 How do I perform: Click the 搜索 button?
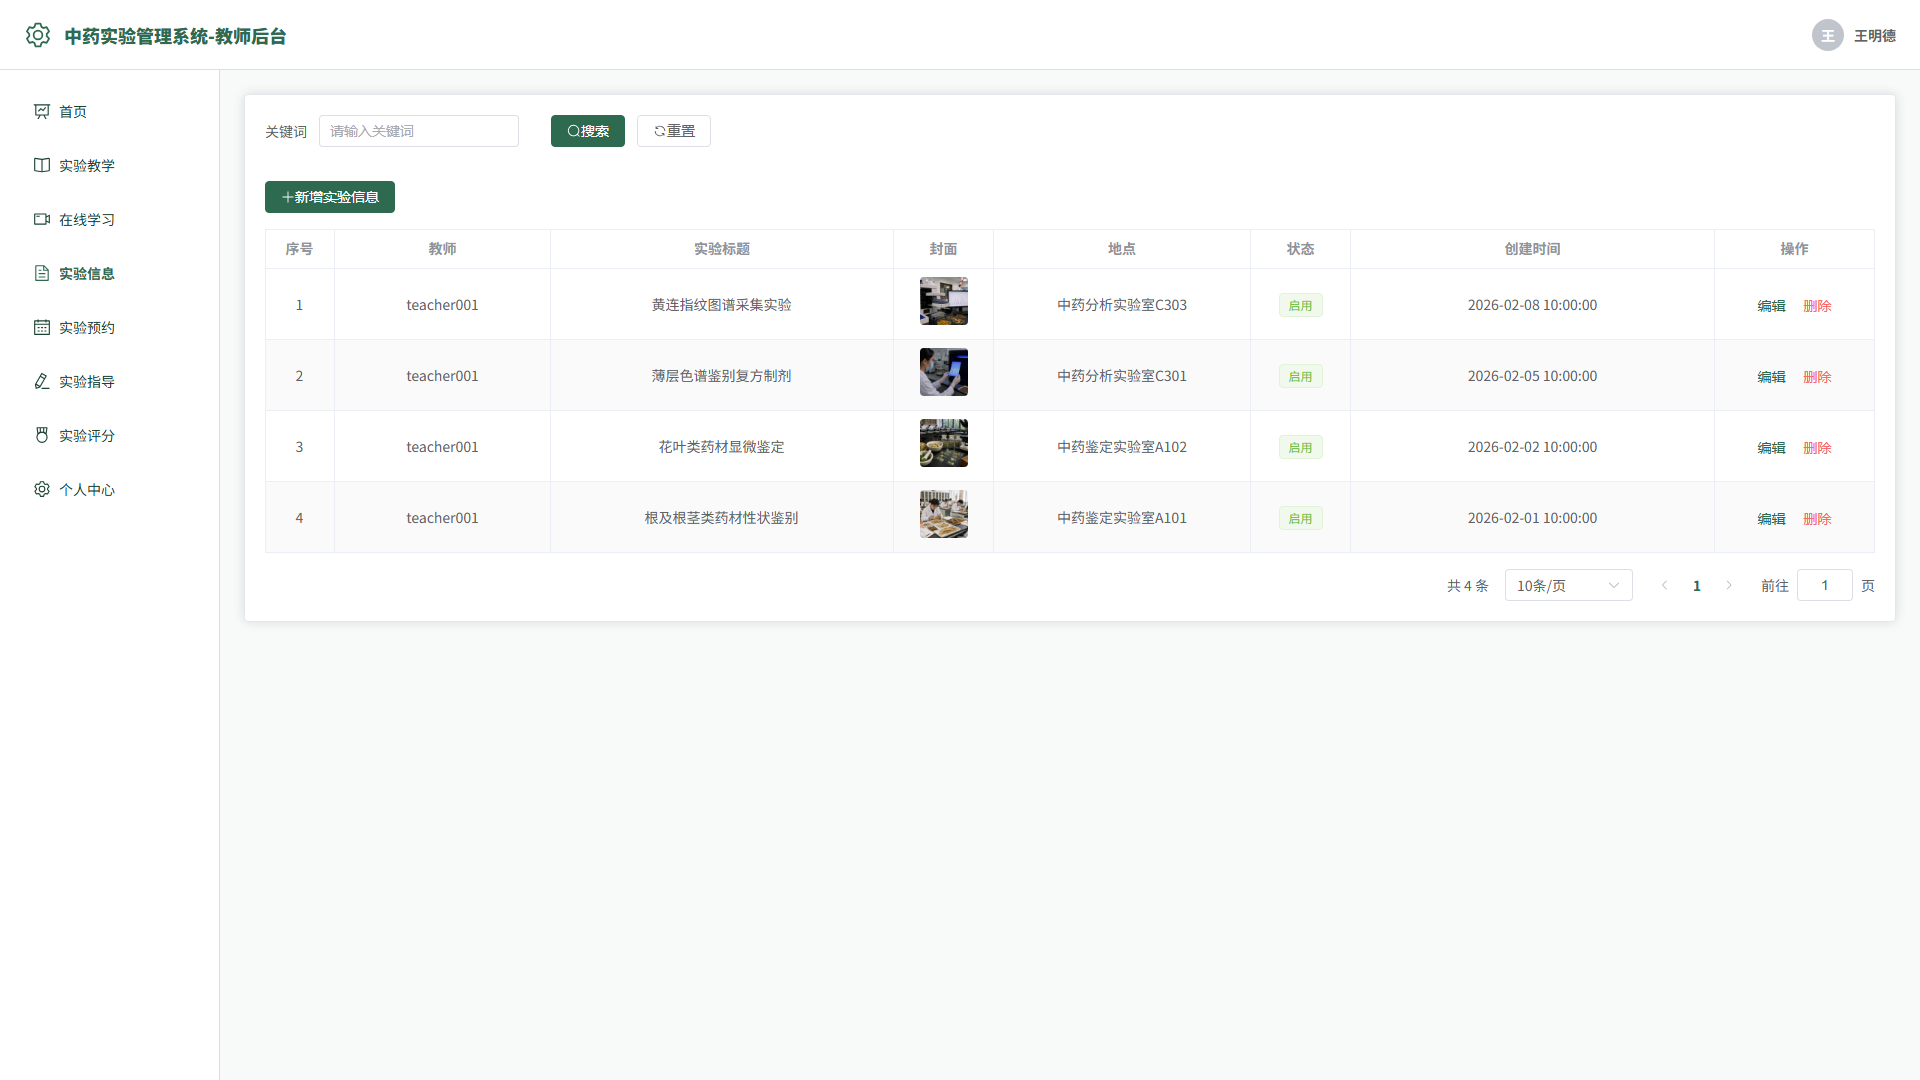coord(588,131)
